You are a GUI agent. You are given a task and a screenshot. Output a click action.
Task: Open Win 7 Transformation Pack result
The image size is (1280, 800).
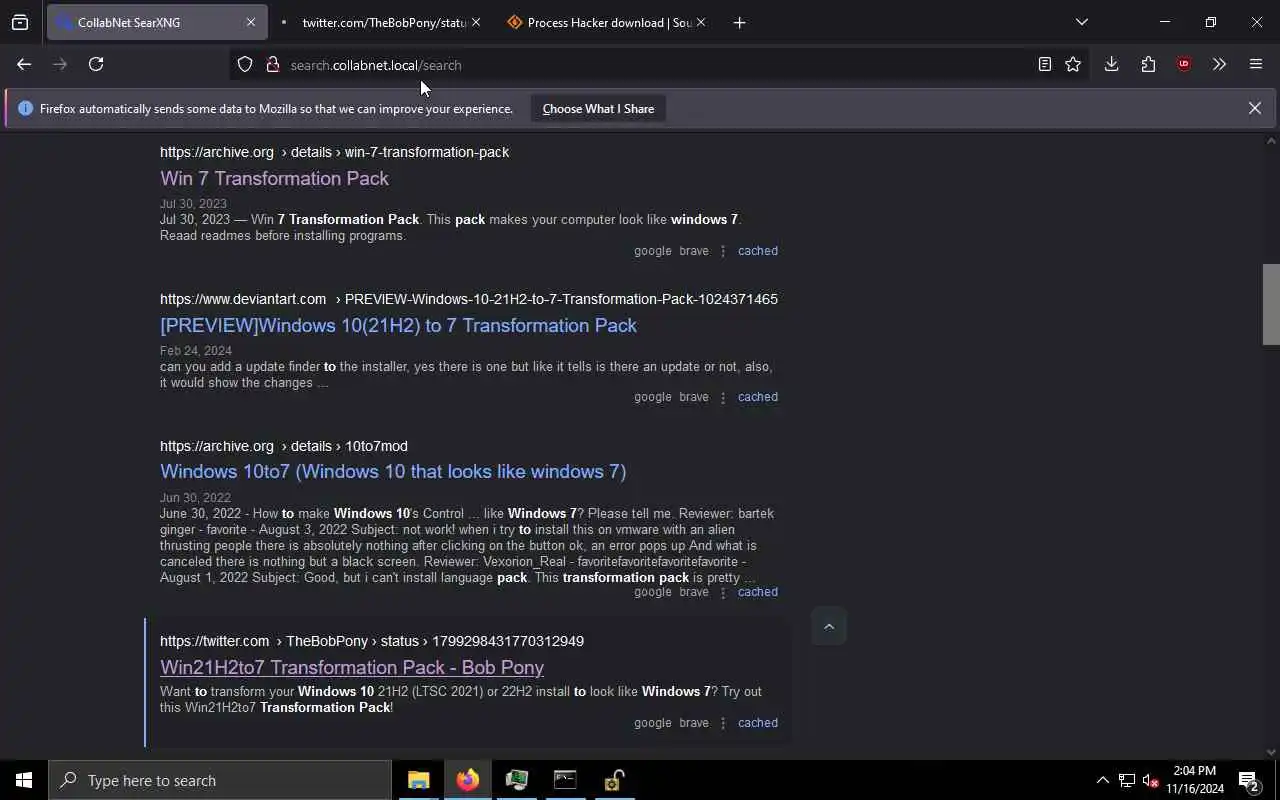(x=274, y=178)
